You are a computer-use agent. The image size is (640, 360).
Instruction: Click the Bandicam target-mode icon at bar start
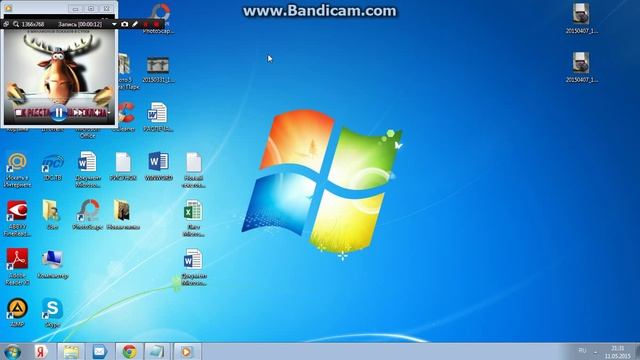[6, 24]
